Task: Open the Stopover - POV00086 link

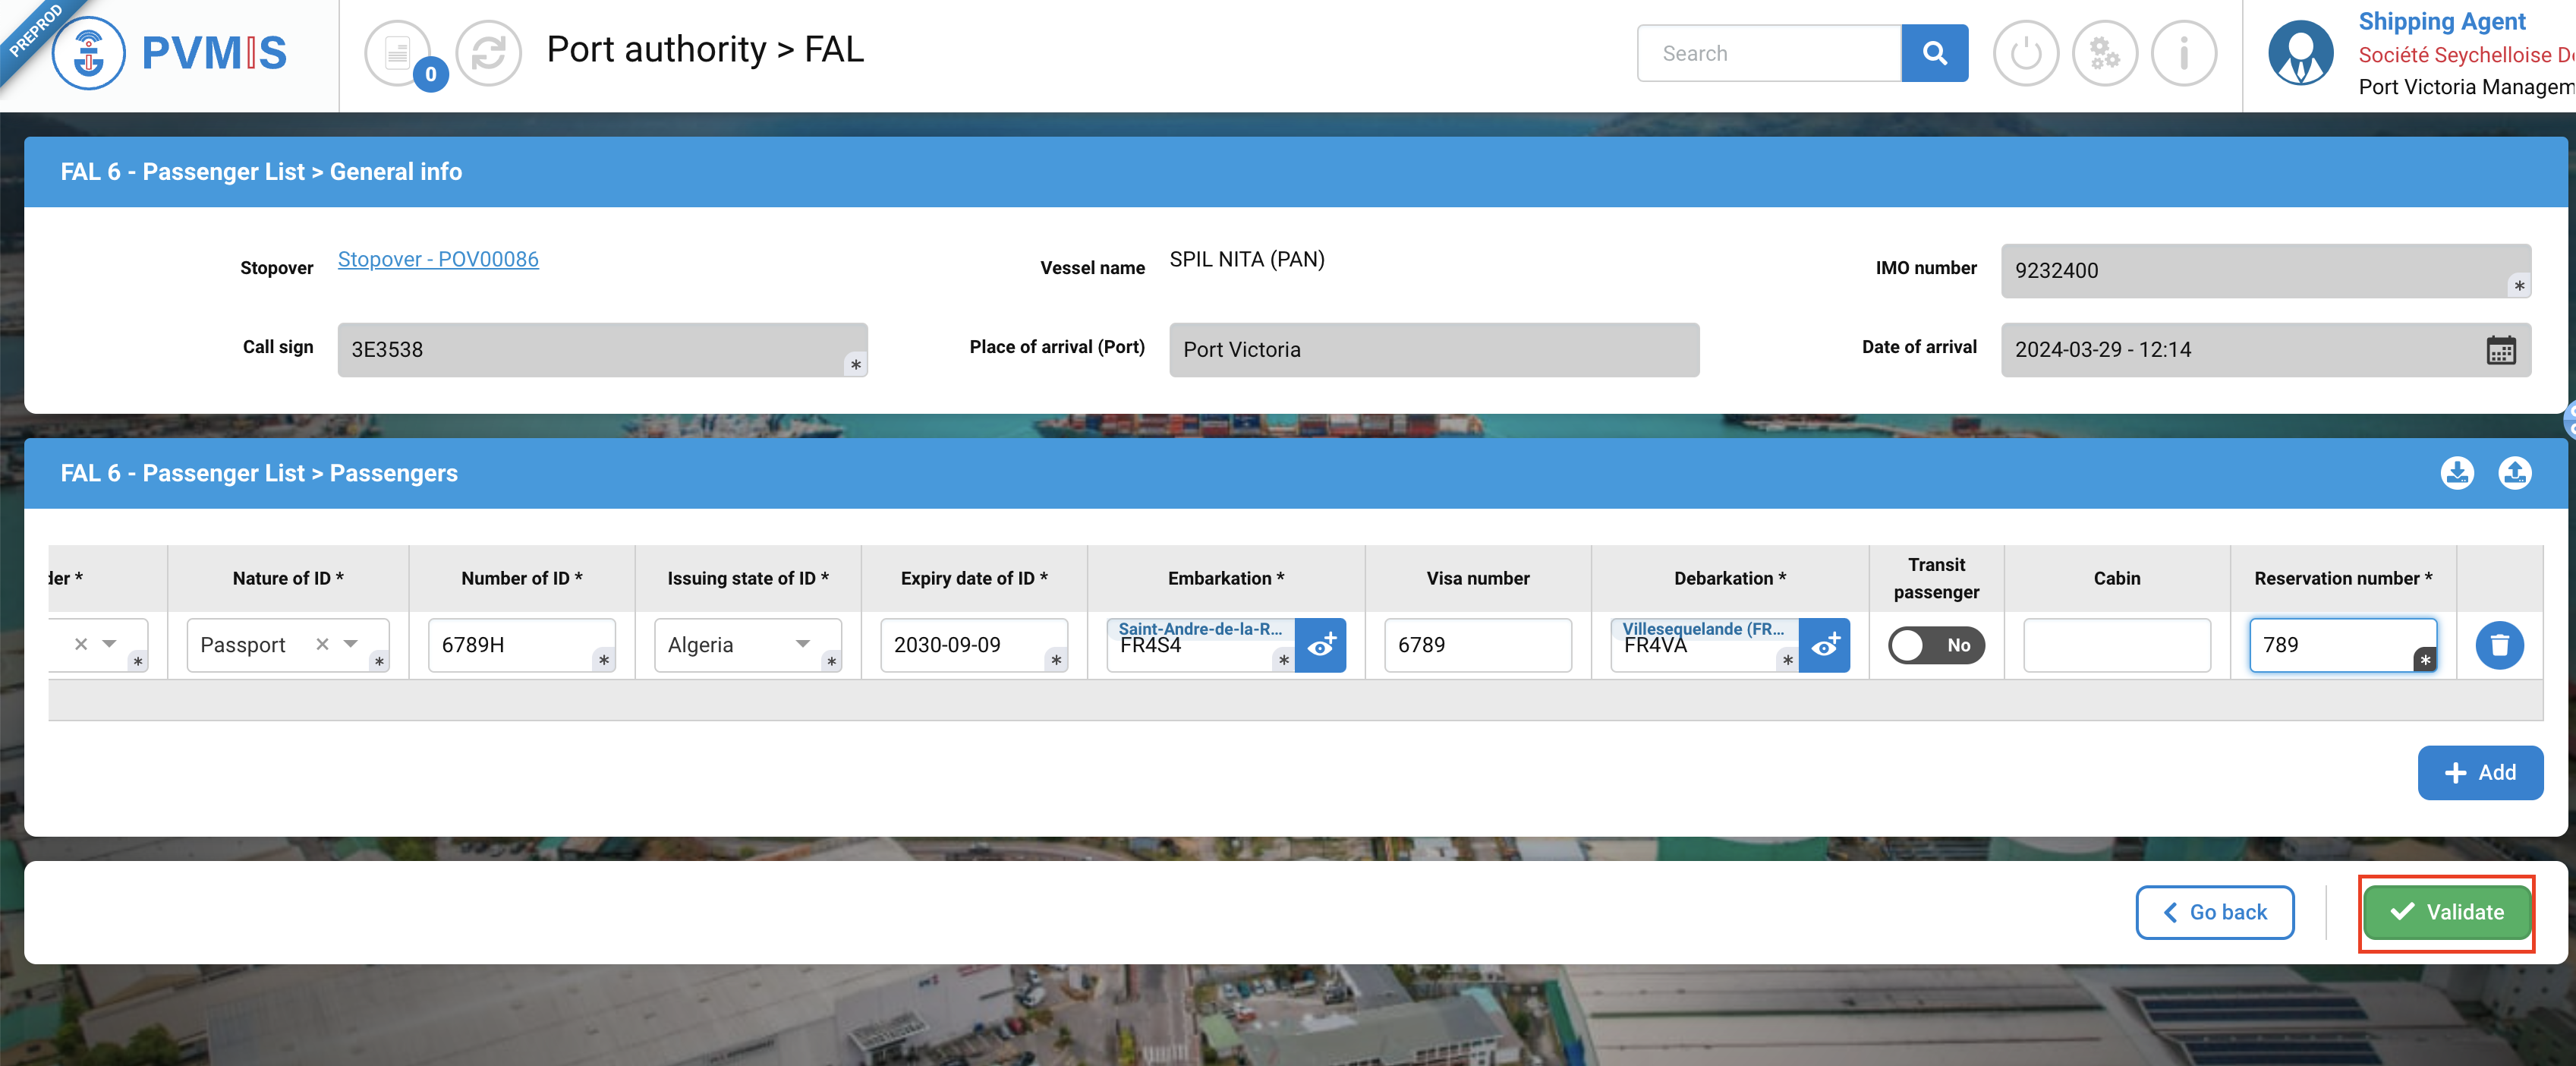Action: tap(438, 260)
